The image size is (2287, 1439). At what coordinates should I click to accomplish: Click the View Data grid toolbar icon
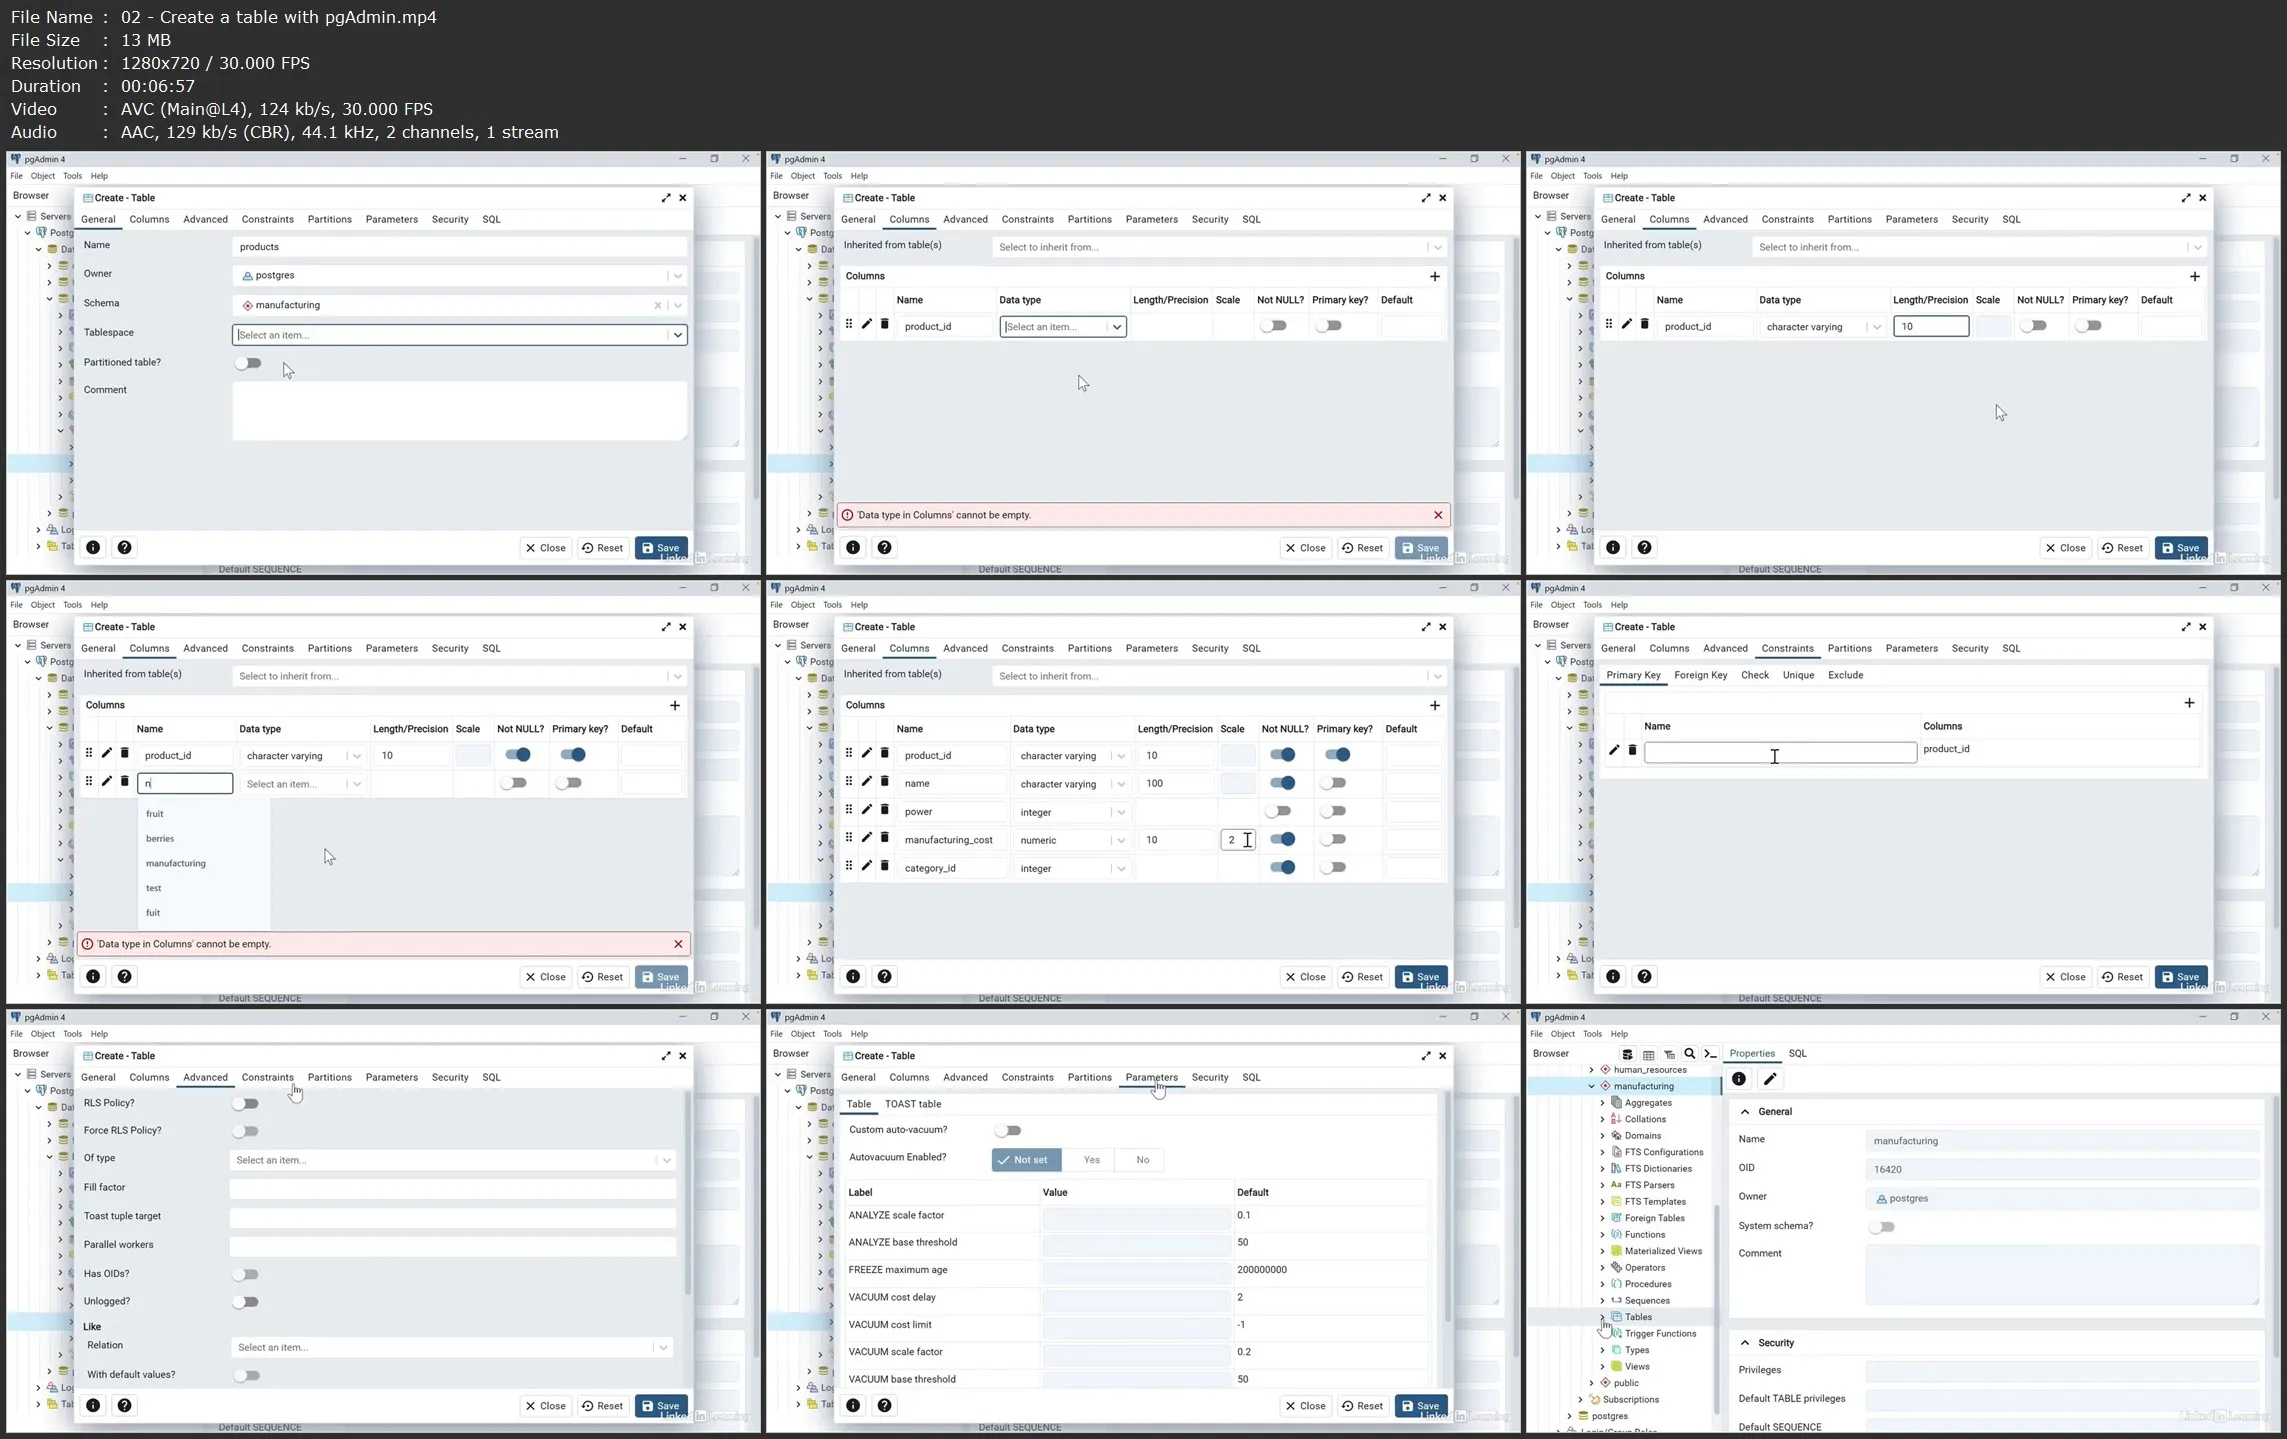pos(1648,1054)
